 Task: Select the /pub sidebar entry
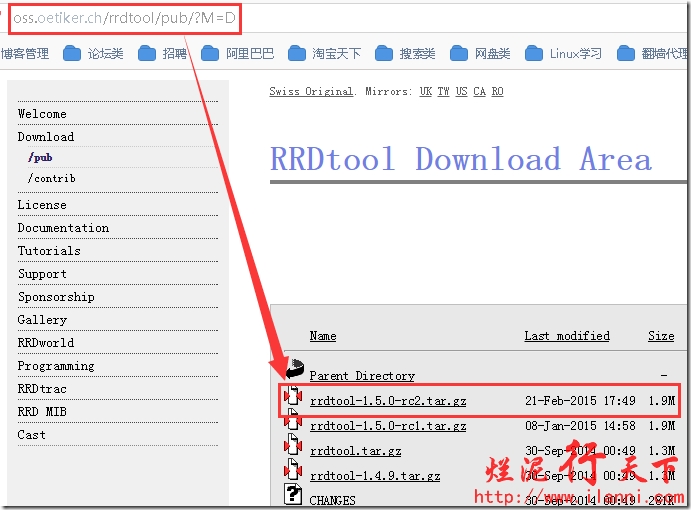coord(40,157)
